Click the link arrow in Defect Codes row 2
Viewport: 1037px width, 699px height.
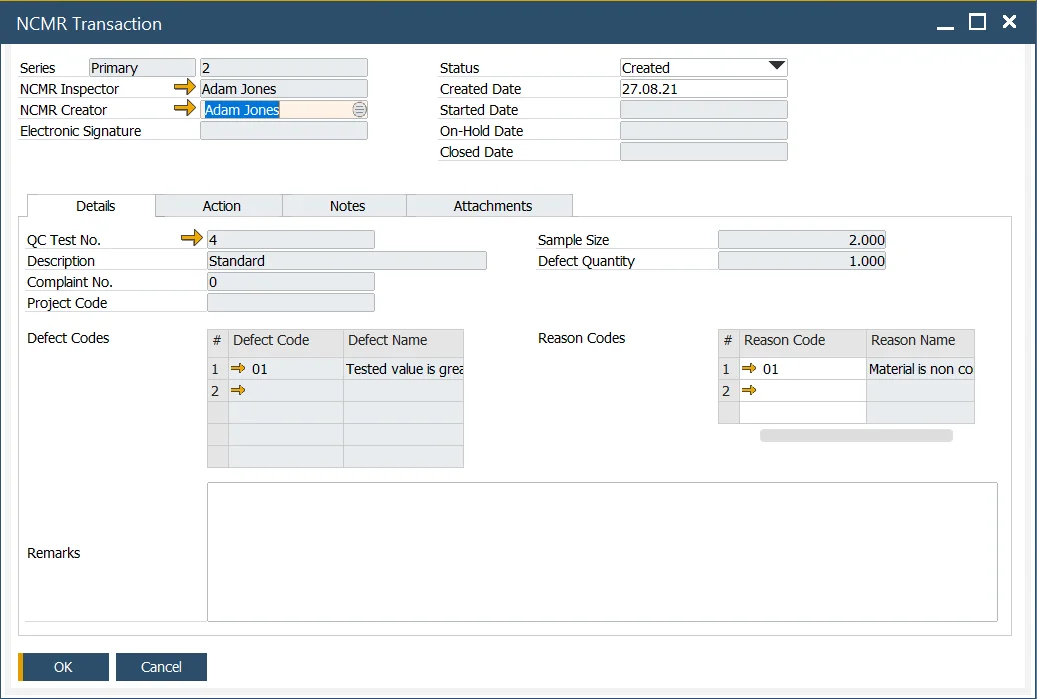tap(238, 391)
